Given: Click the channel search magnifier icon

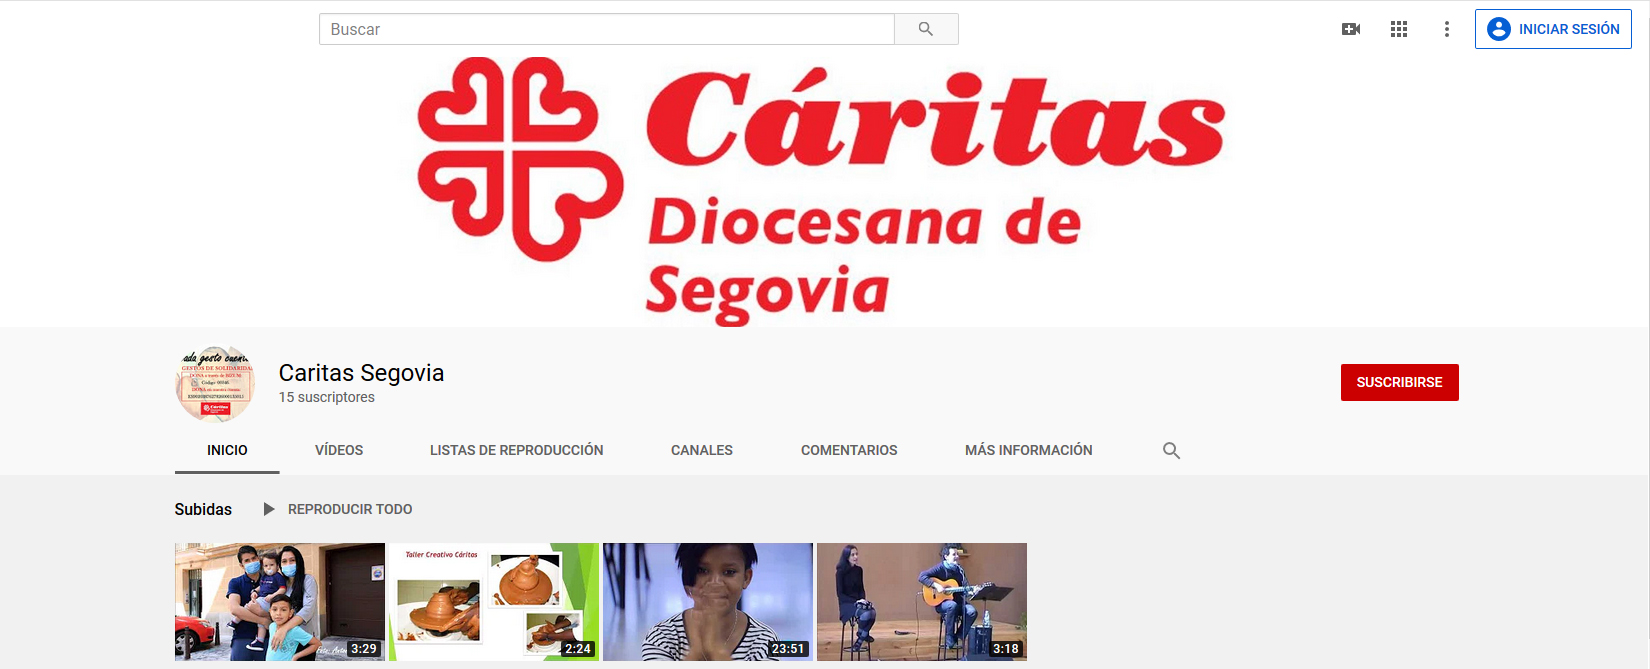Looking at the screenshot, I should [1171, 451].
